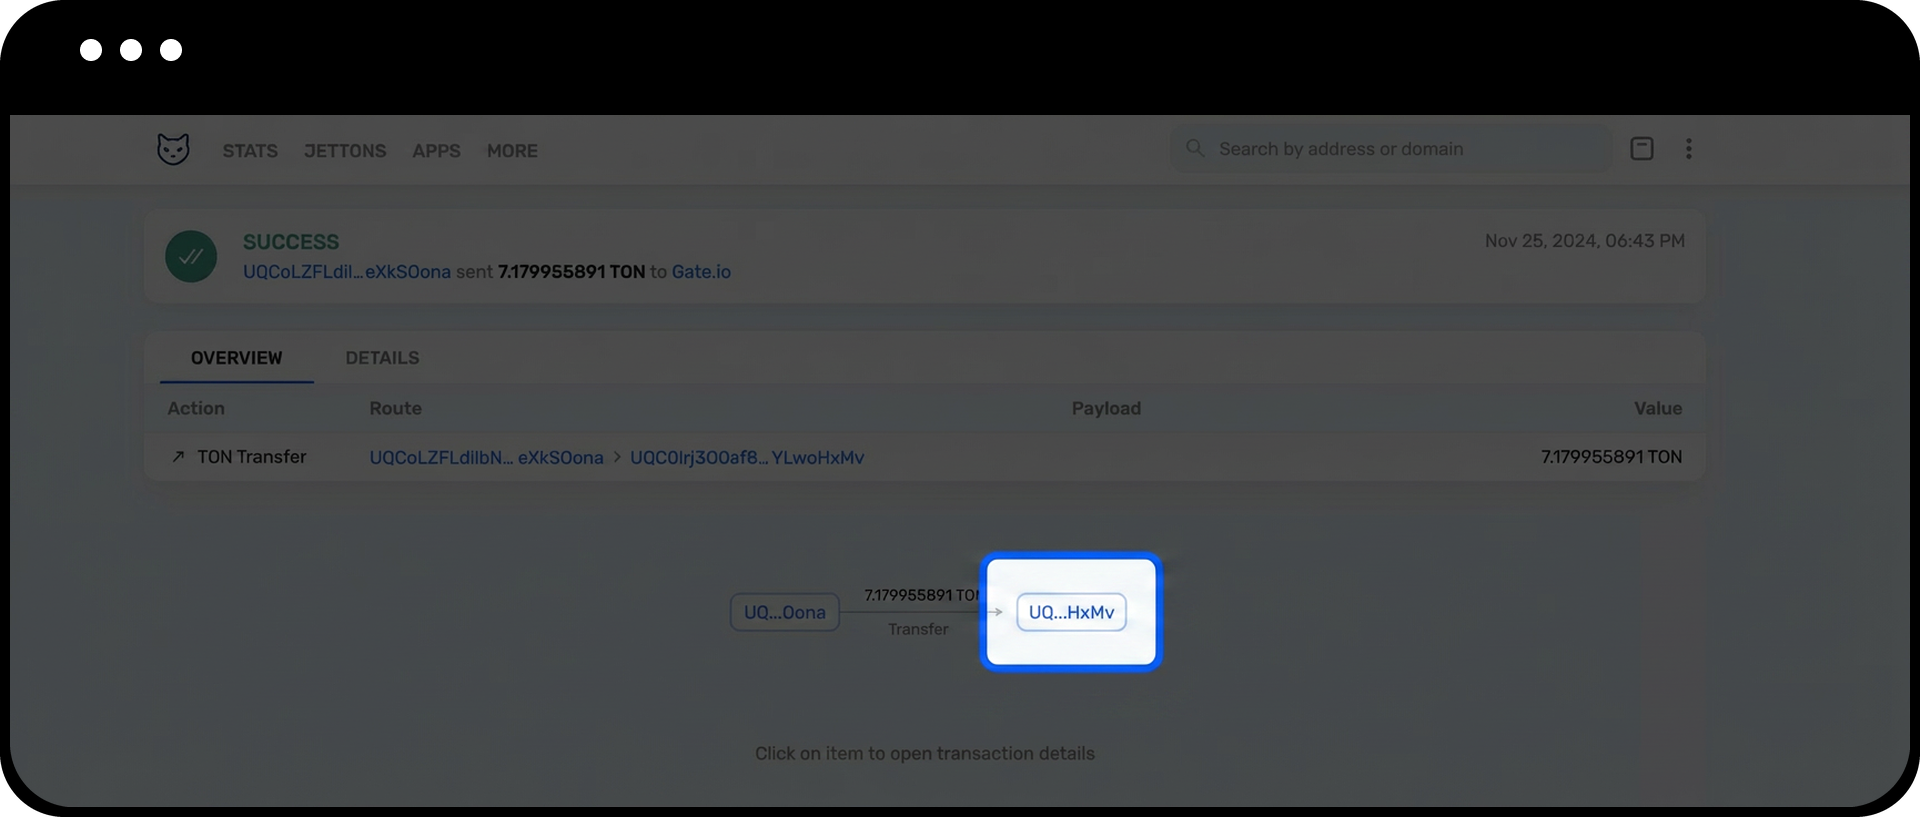Open the UQC0Irj3O0af8 route recipient address

tap(747, 458)
